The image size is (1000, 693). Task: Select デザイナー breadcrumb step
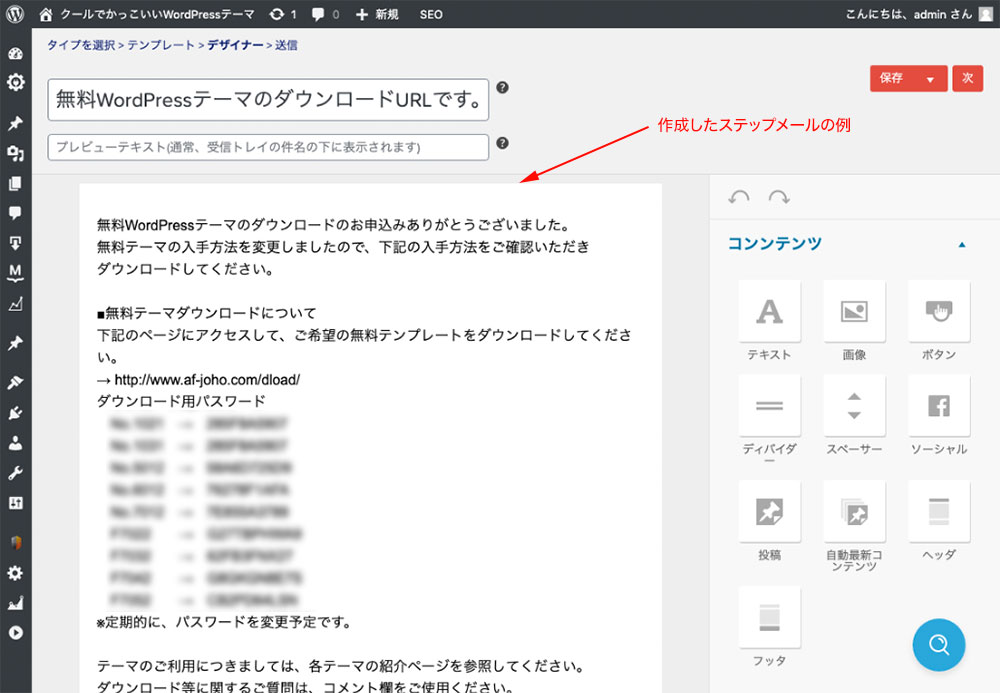pos(235,45)
